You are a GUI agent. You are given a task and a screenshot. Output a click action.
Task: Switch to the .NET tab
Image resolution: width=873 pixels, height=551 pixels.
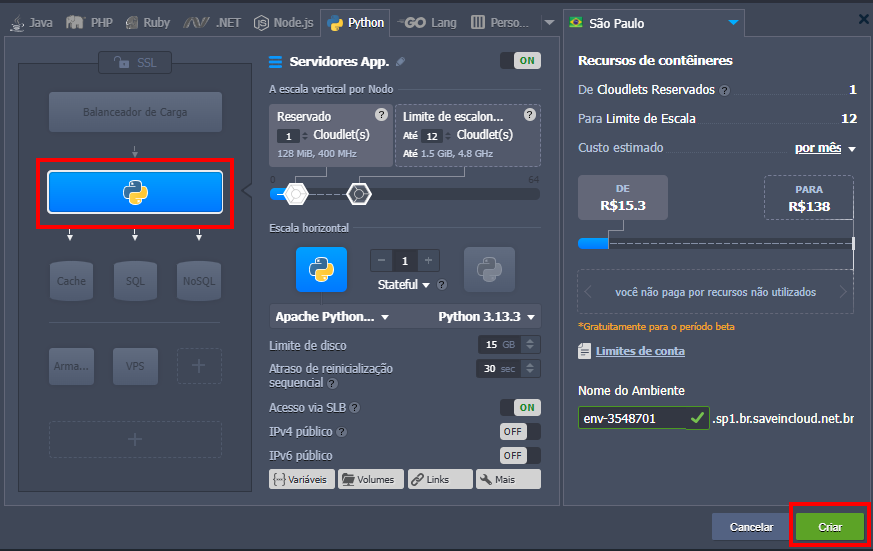[212, 23]
